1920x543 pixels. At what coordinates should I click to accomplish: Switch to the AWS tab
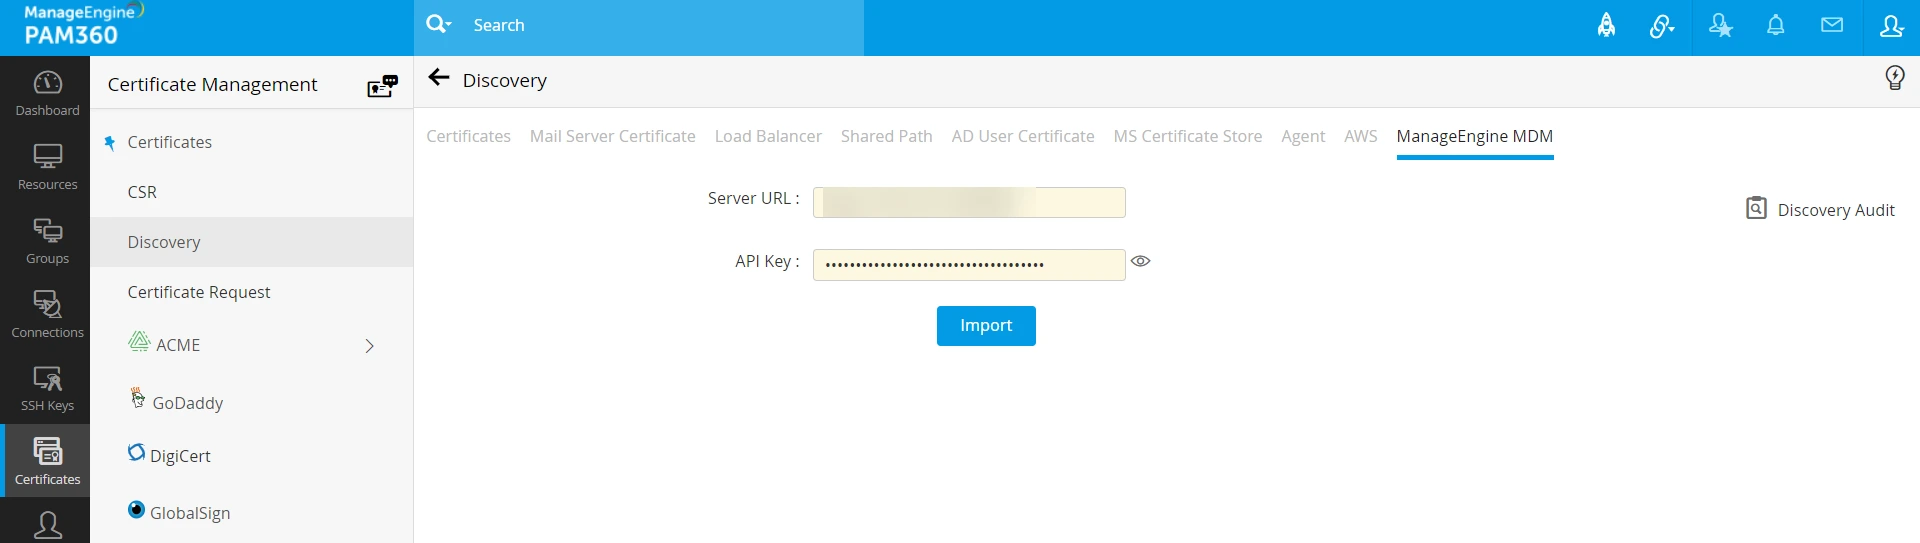[1360, 136]
